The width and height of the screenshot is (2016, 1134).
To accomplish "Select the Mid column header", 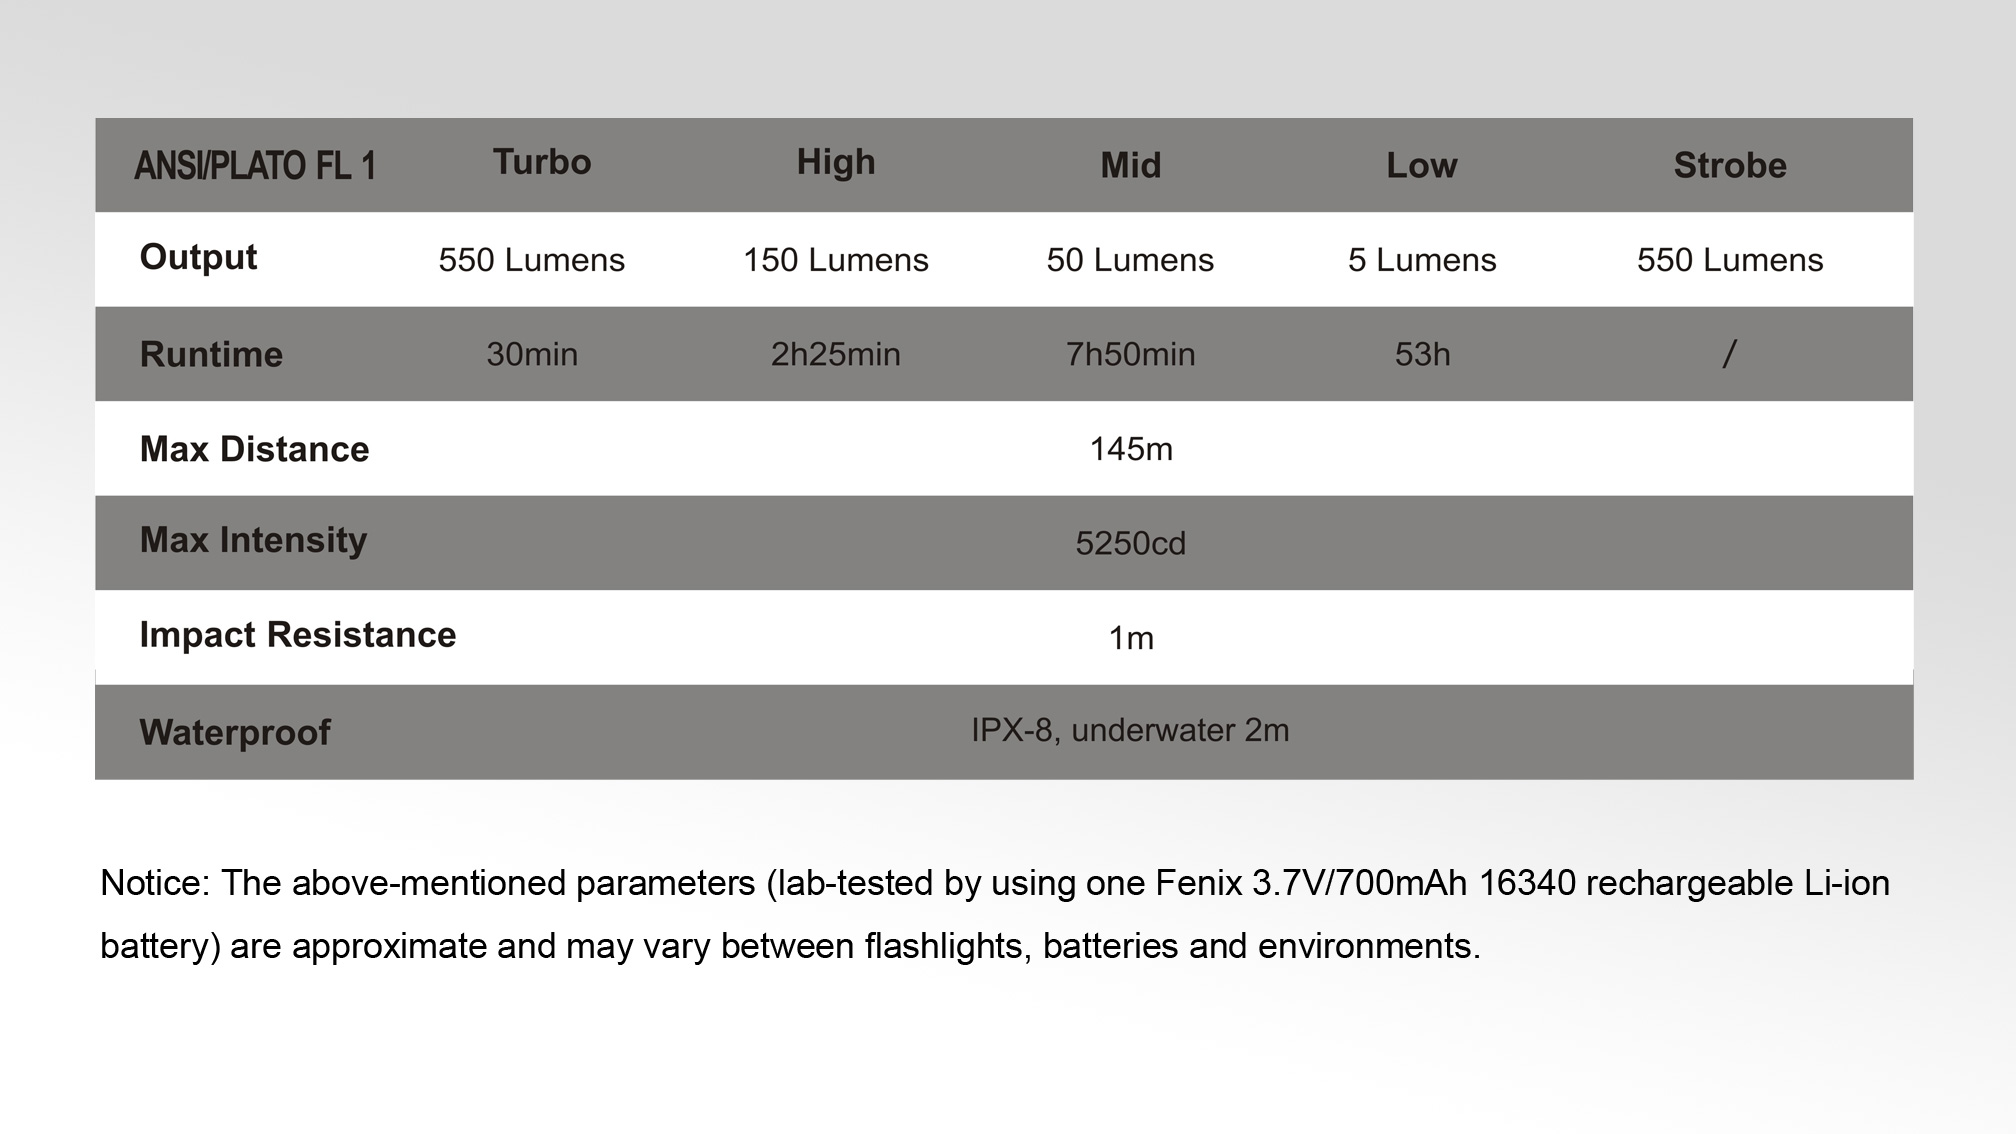I will tap(1131, 165).
